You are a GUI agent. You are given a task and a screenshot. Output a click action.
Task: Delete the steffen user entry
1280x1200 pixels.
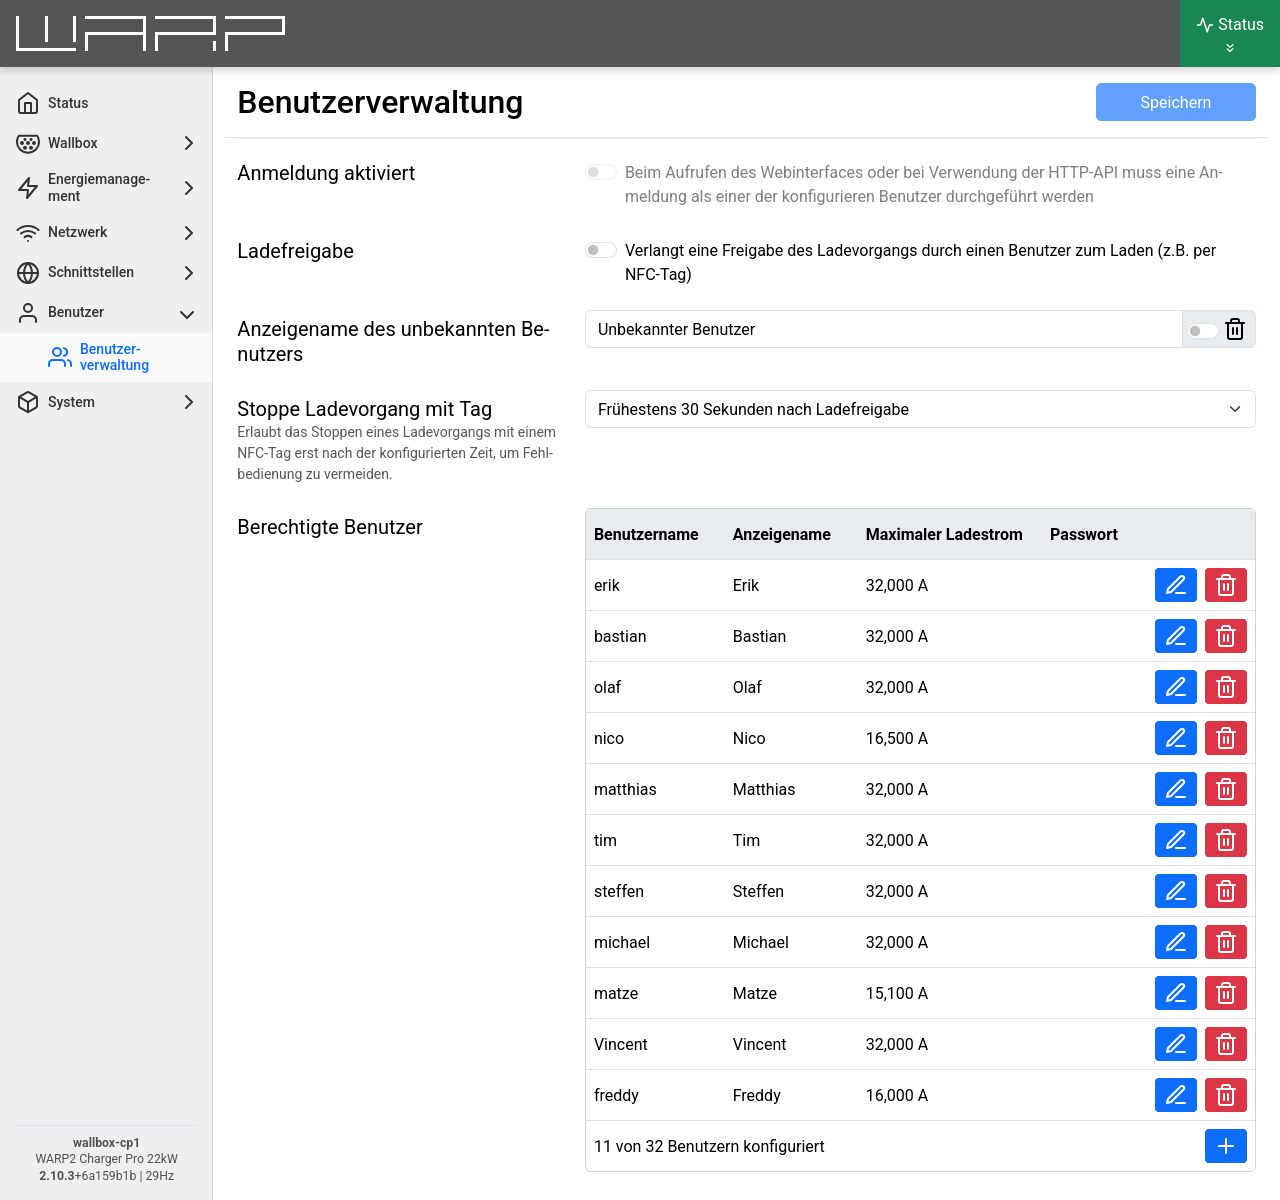pyautogui.click(x=1226, y=891)
